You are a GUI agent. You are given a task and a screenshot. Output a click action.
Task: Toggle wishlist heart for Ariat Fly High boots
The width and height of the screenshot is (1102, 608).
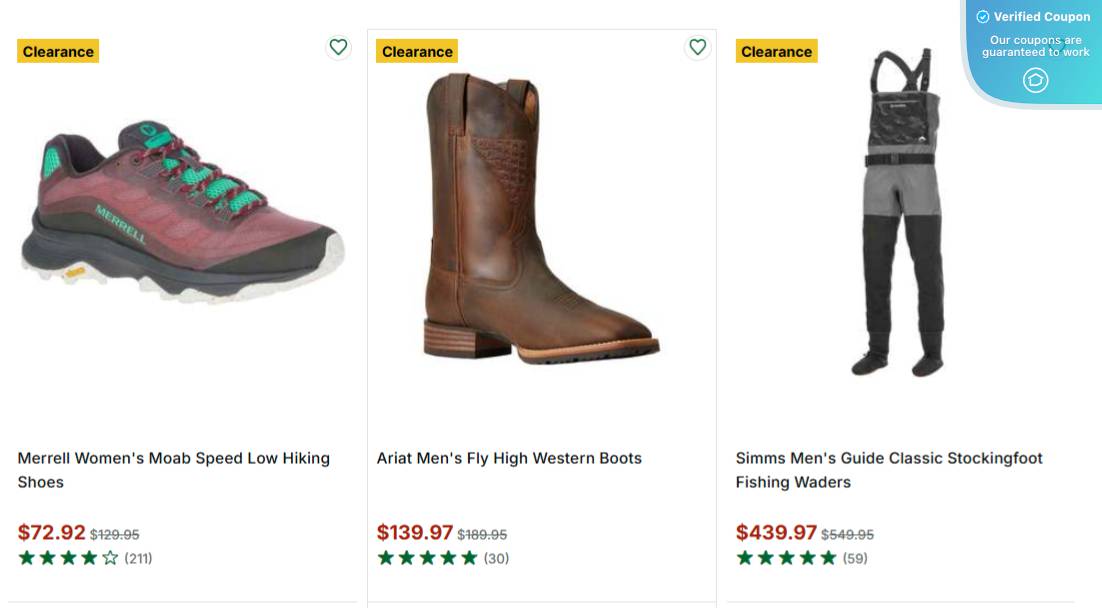[697, 46]
